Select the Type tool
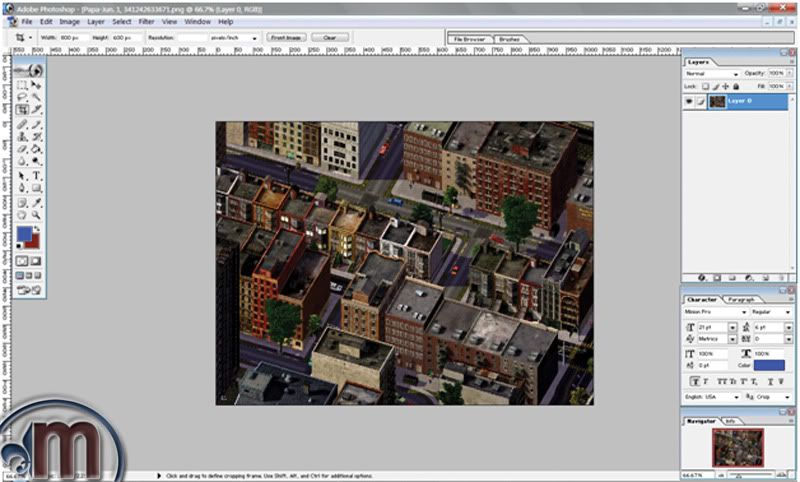This screenshot has width=800, height=482. (37, 175)
